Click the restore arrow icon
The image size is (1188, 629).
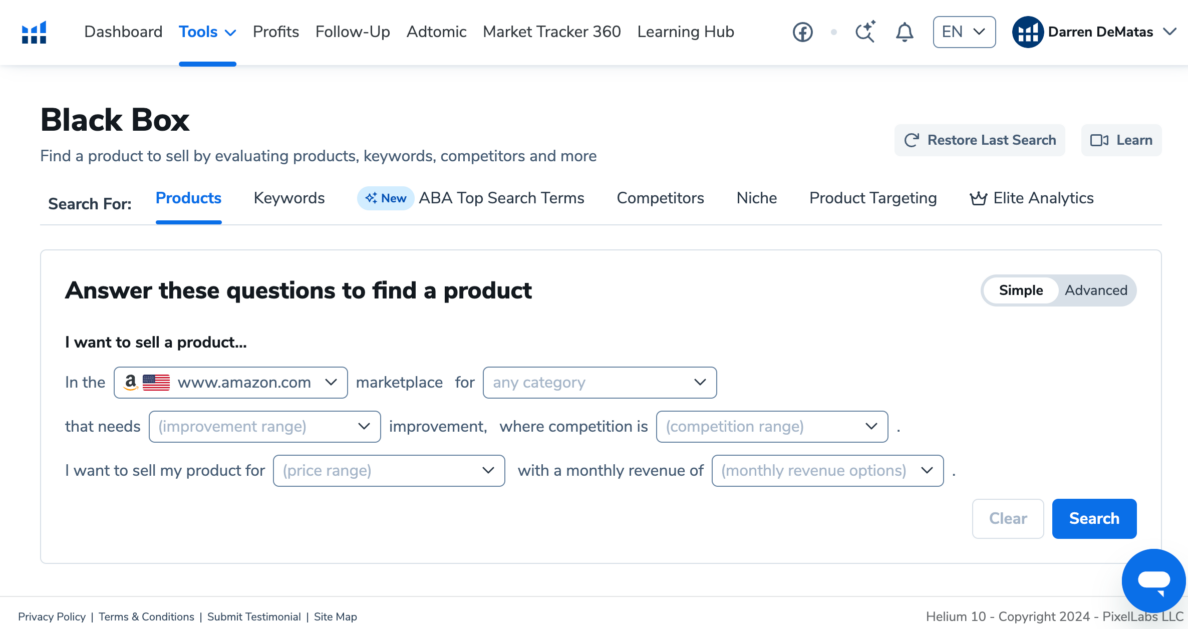point(911,140)
